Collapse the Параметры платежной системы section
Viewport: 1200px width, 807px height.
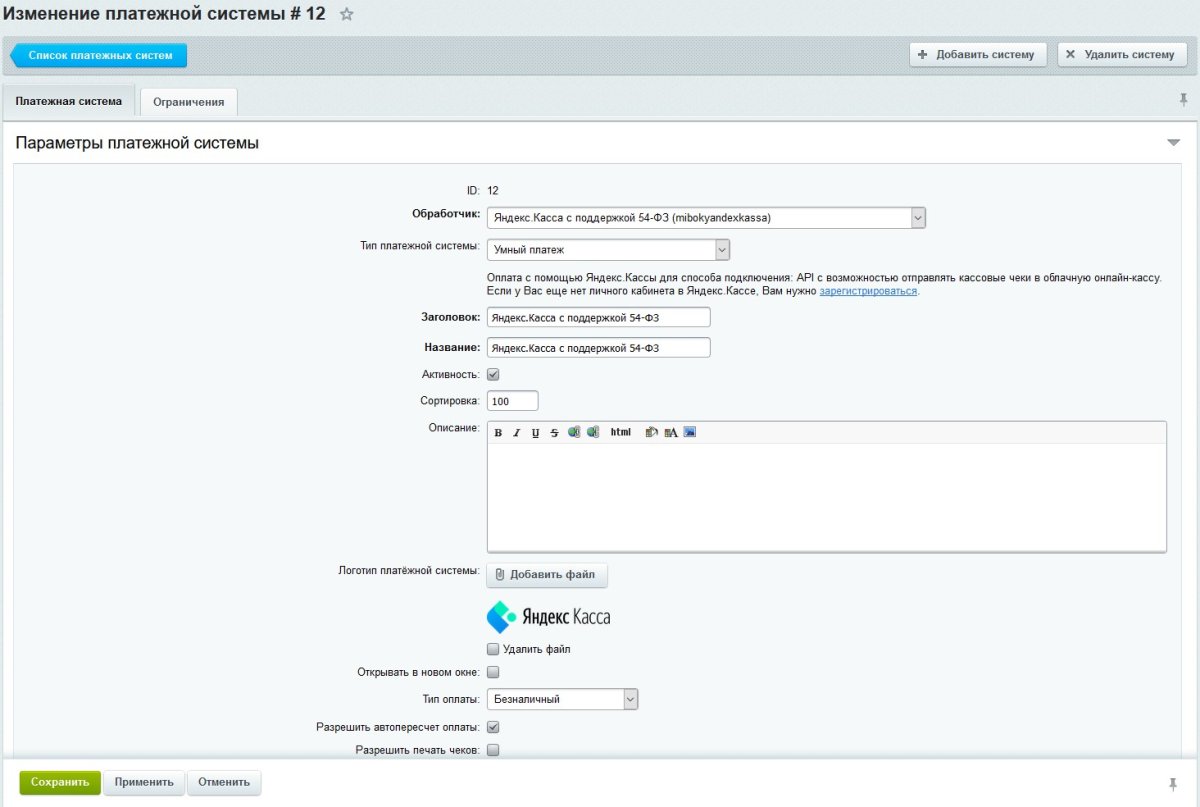[1173, 143]
